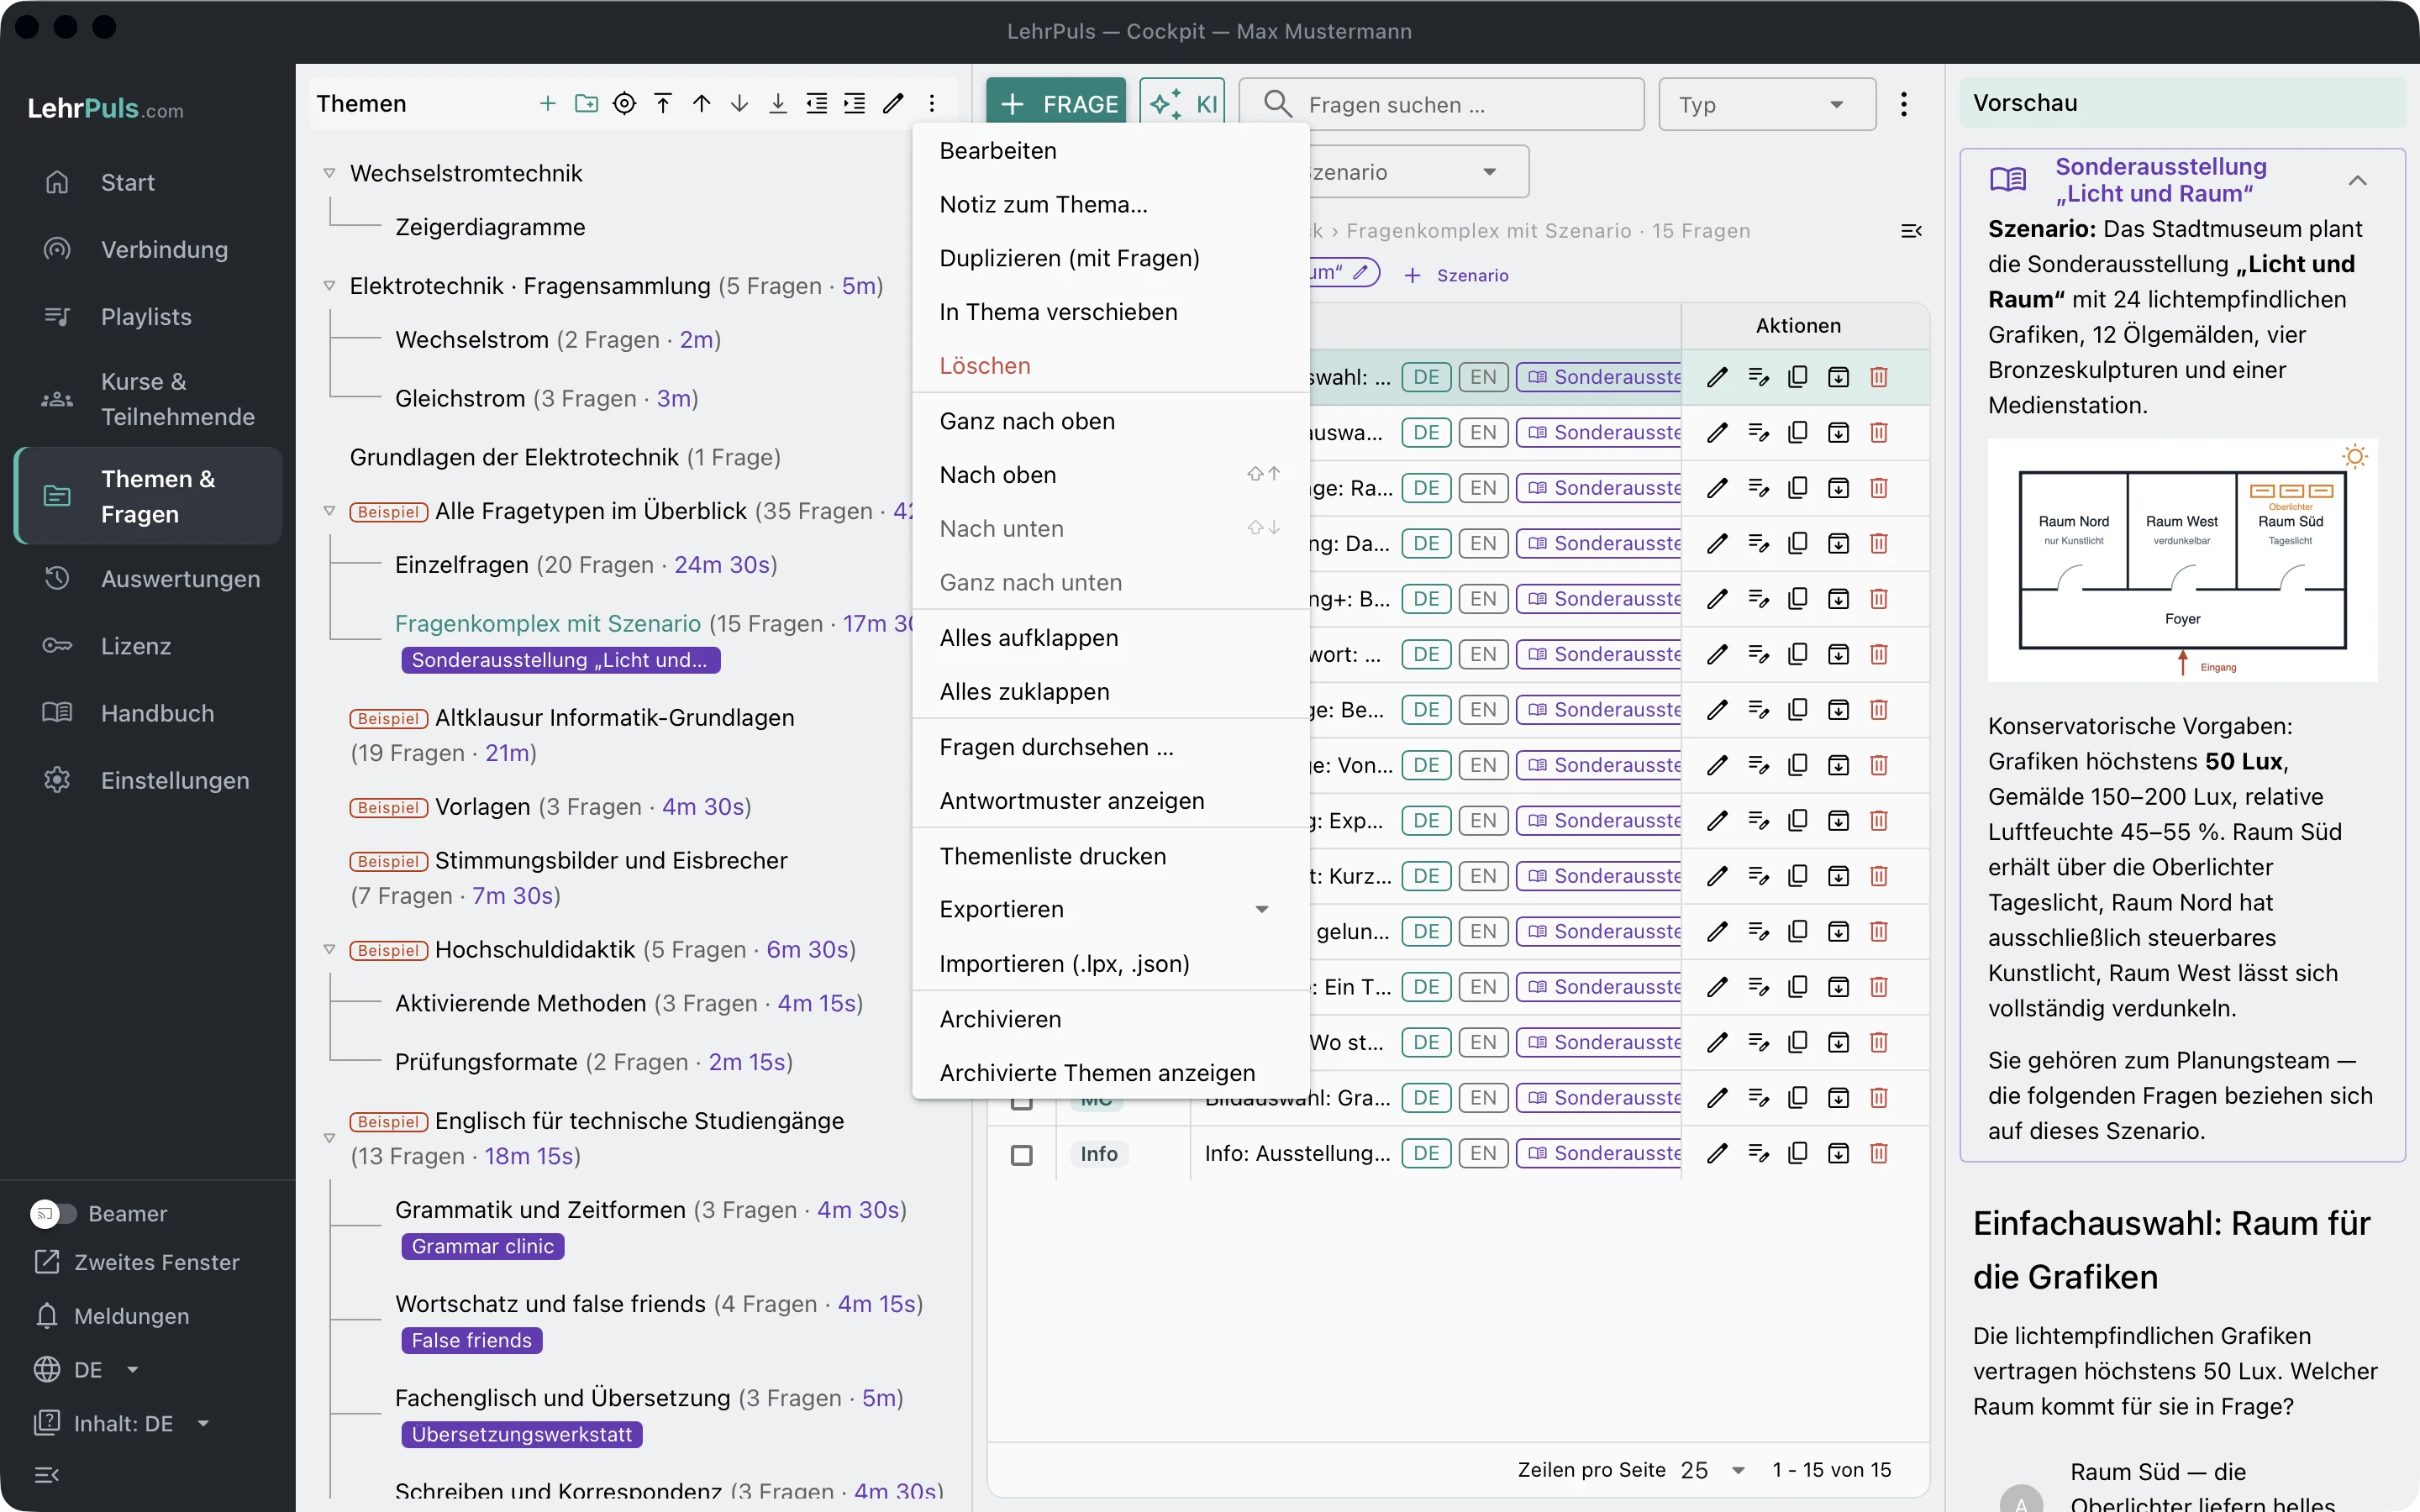Delete the Info: Ausstellung question via trash icon
Viewport: 2420px width, 1512px height.
[1879, 1153]
